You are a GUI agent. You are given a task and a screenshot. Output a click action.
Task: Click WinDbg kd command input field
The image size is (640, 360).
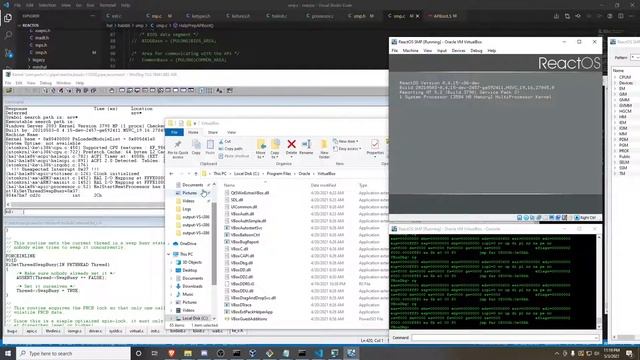coord(94,212)
